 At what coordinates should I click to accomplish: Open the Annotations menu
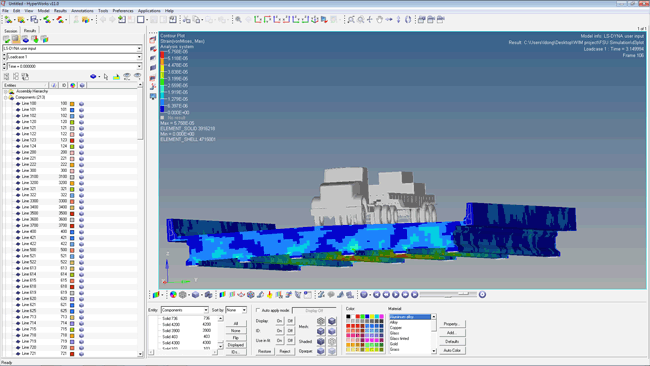[82, 11]
